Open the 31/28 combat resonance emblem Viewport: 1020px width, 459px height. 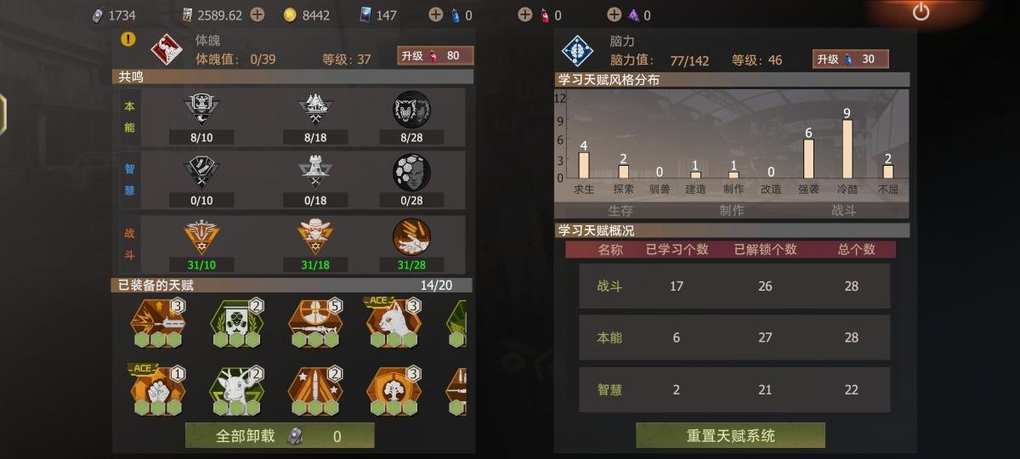point(411,238)
